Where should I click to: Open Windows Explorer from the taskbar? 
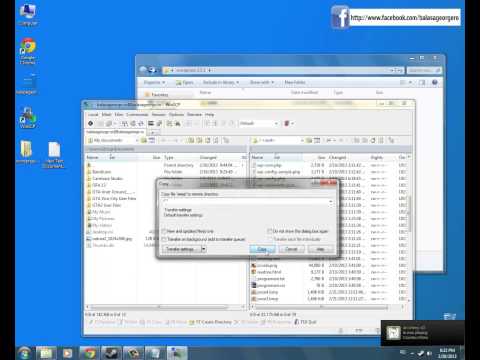click(46, 353)
